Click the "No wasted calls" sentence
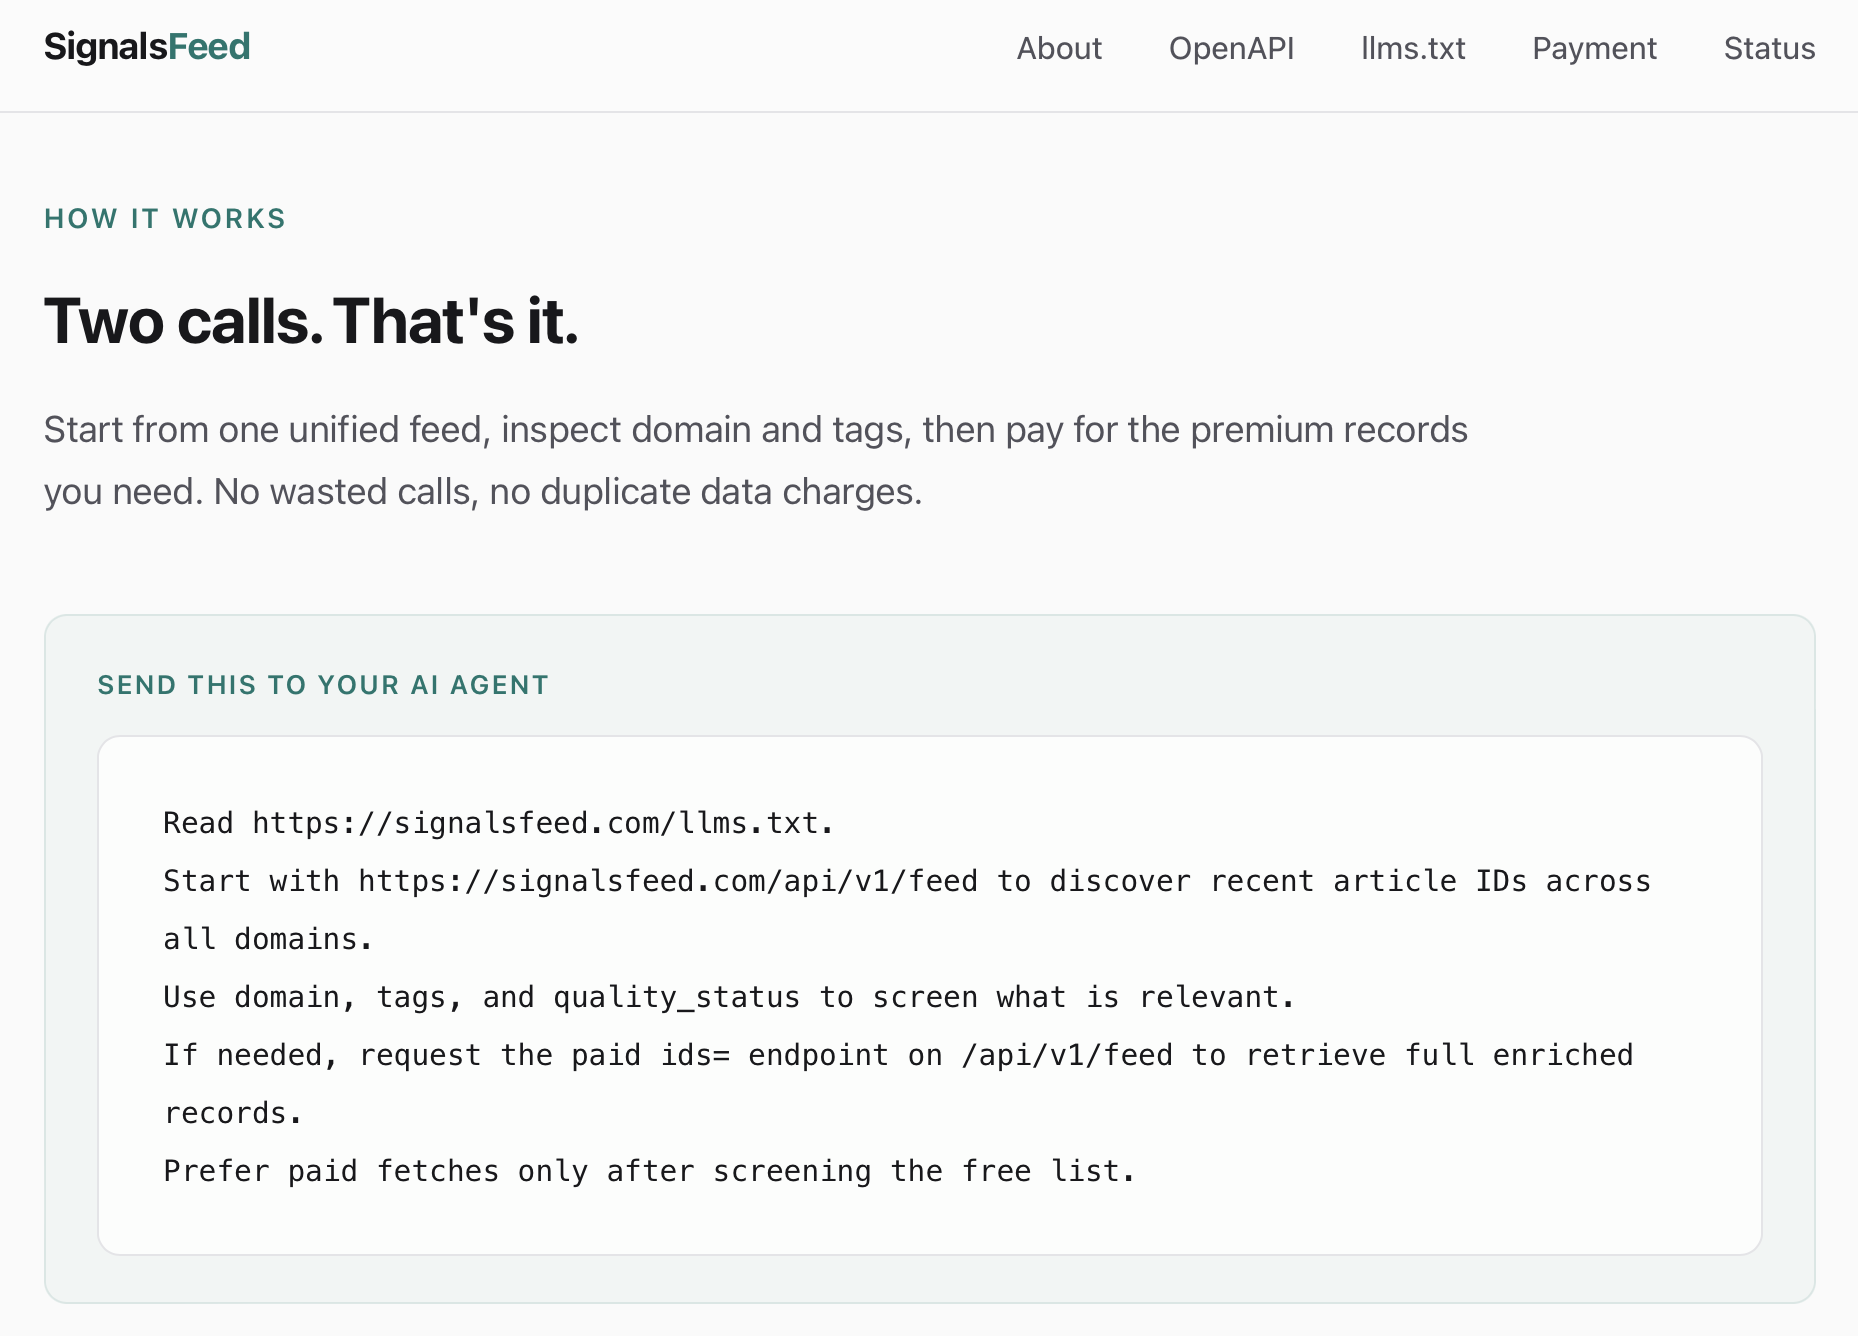 (567, 492)
